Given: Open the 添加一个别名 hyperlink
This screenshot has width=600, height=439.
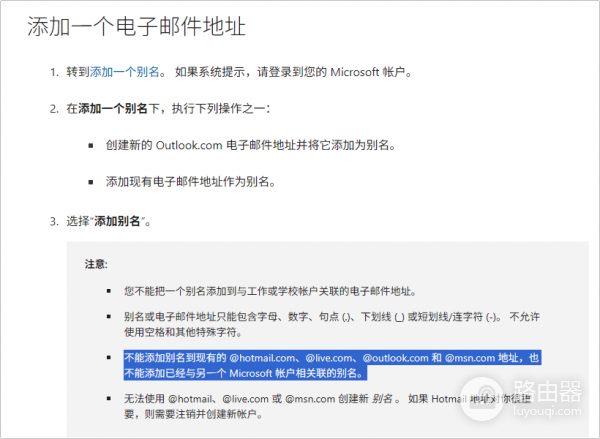Looking at the screenshot, I should (x=124, y=72).
